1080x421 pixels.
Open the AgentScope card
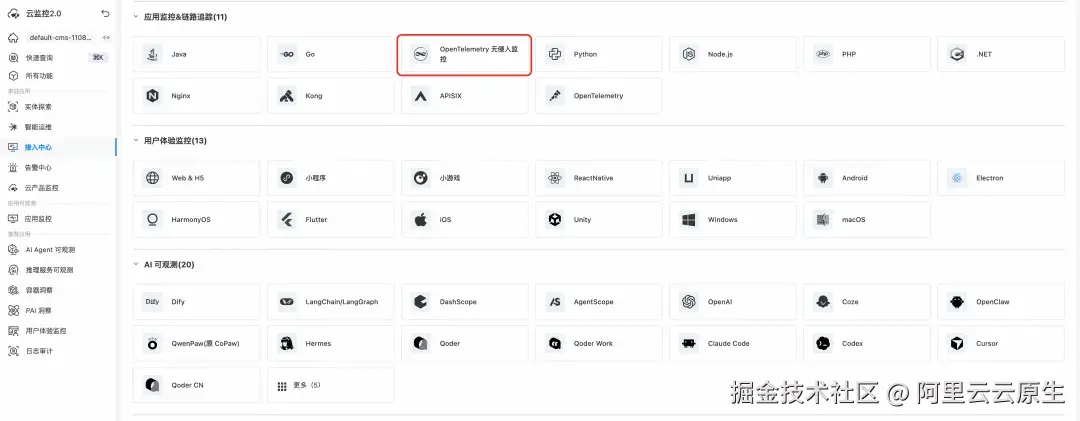click(599, 302)
